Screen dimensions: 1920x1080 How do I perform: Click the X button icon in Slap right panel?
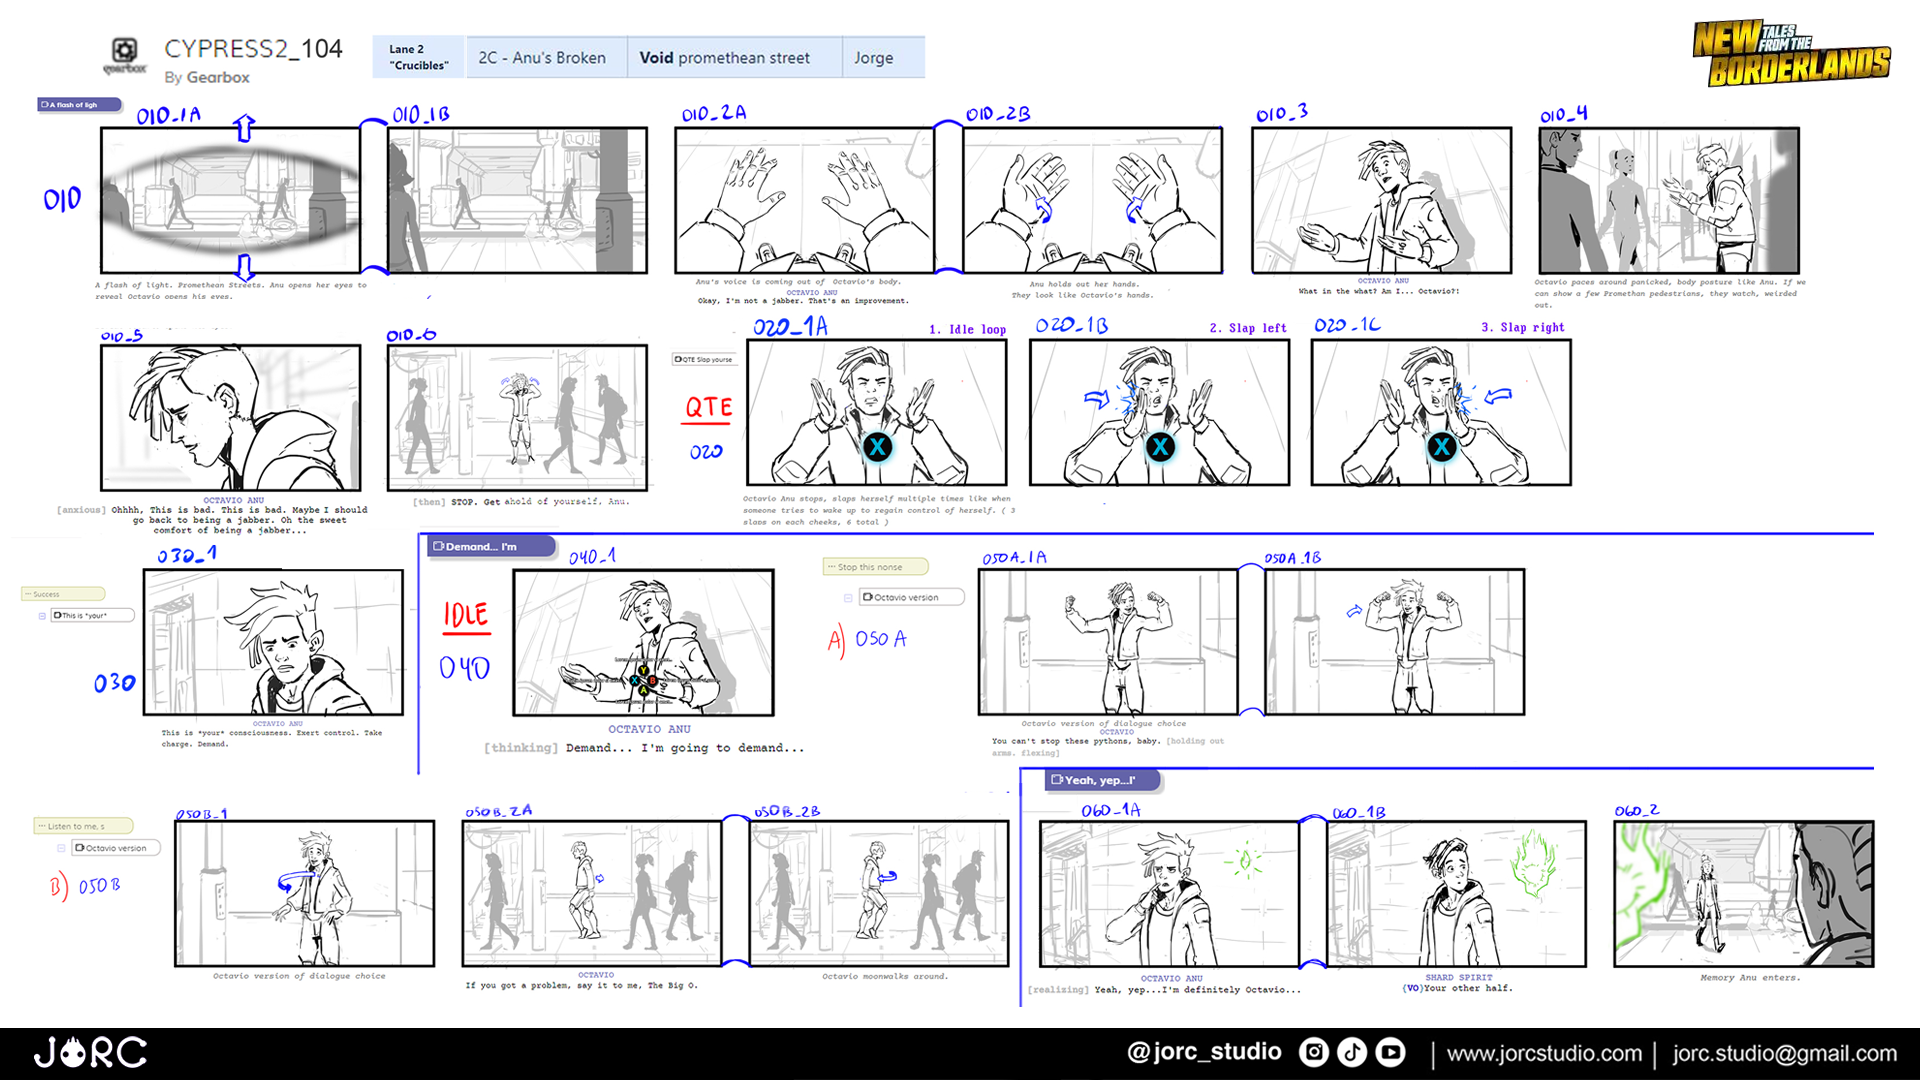click(x=1441, y=447)
